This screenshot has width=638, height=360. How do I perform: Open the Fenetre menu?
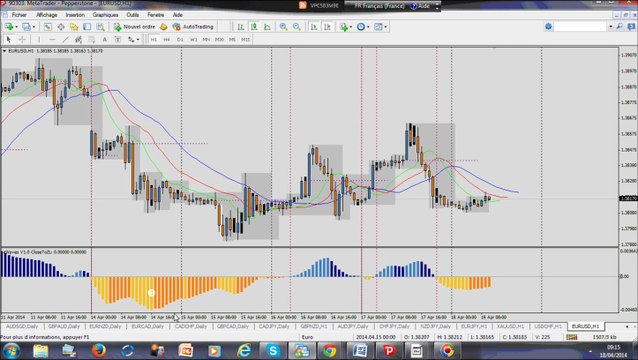tap(156, 15)
